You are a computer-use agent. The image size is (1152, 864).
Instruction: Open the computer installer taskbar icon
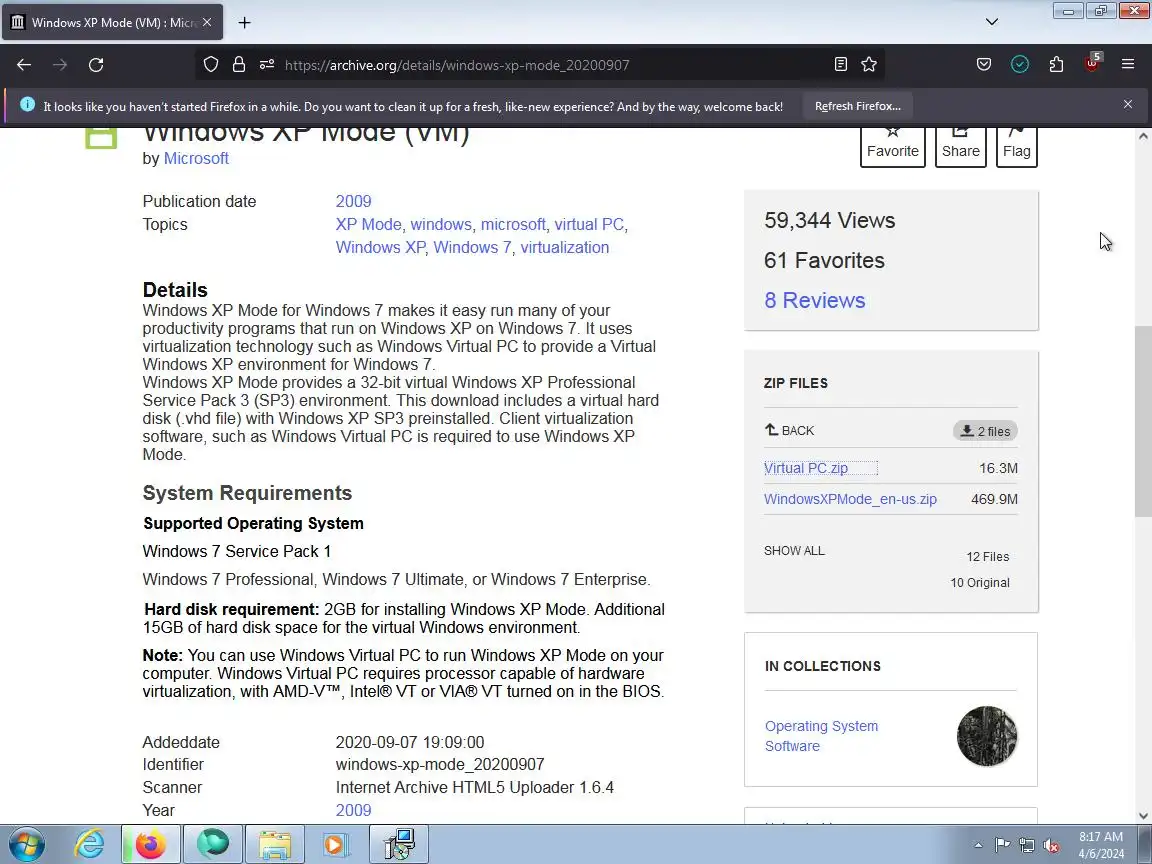point(399,844)
